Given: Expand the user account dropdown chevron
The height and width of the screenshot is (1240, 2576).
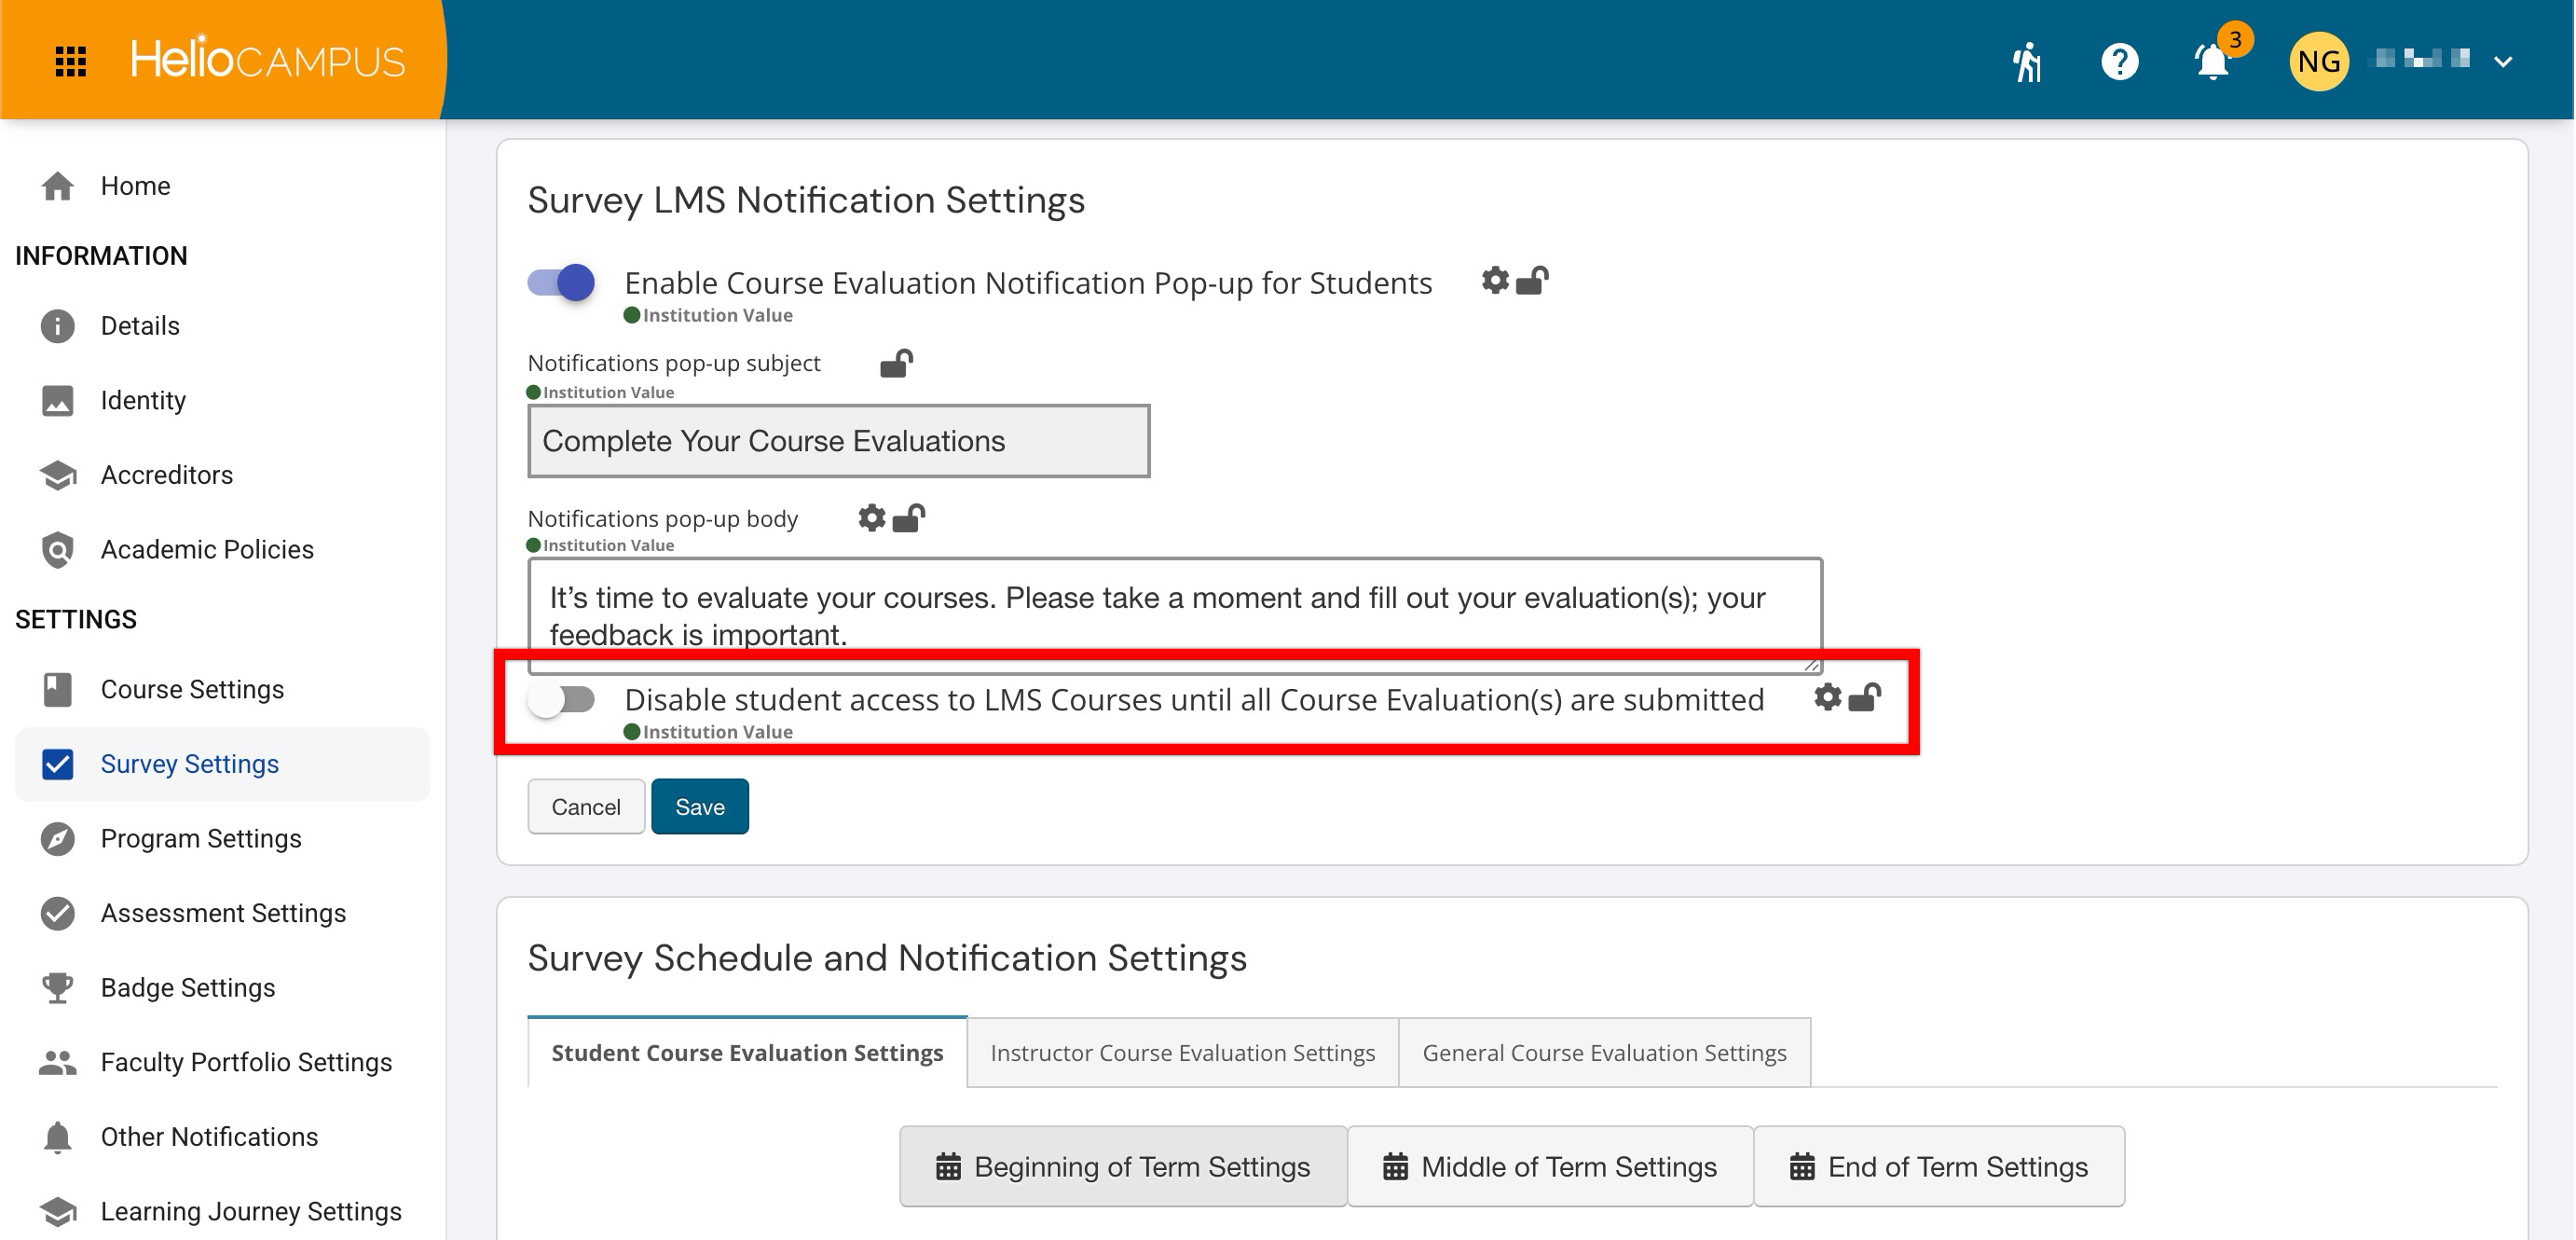Looking at the screenshot, I should tap(2503, 62).
